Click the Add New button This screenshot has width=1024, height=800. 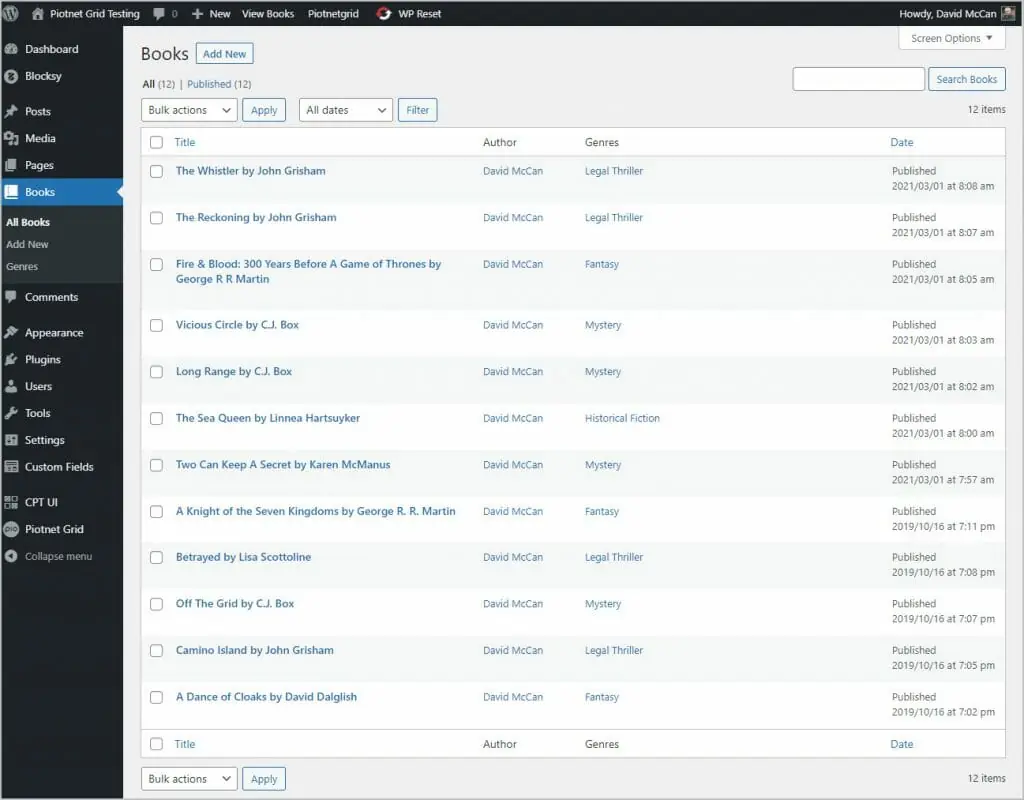tap(224, 53)
